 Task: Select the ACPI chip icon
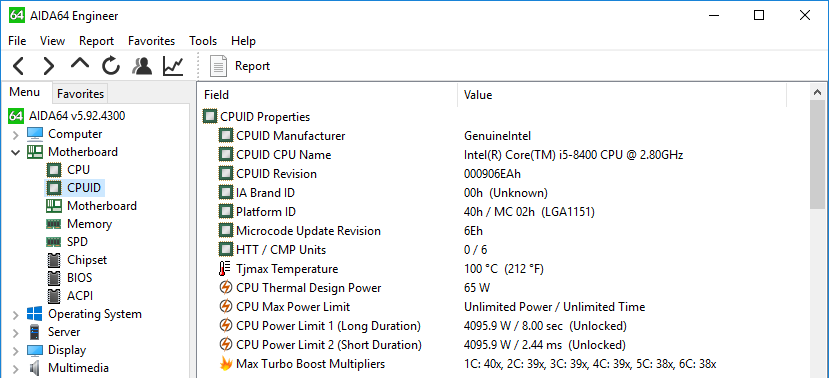tap(53, 296)
